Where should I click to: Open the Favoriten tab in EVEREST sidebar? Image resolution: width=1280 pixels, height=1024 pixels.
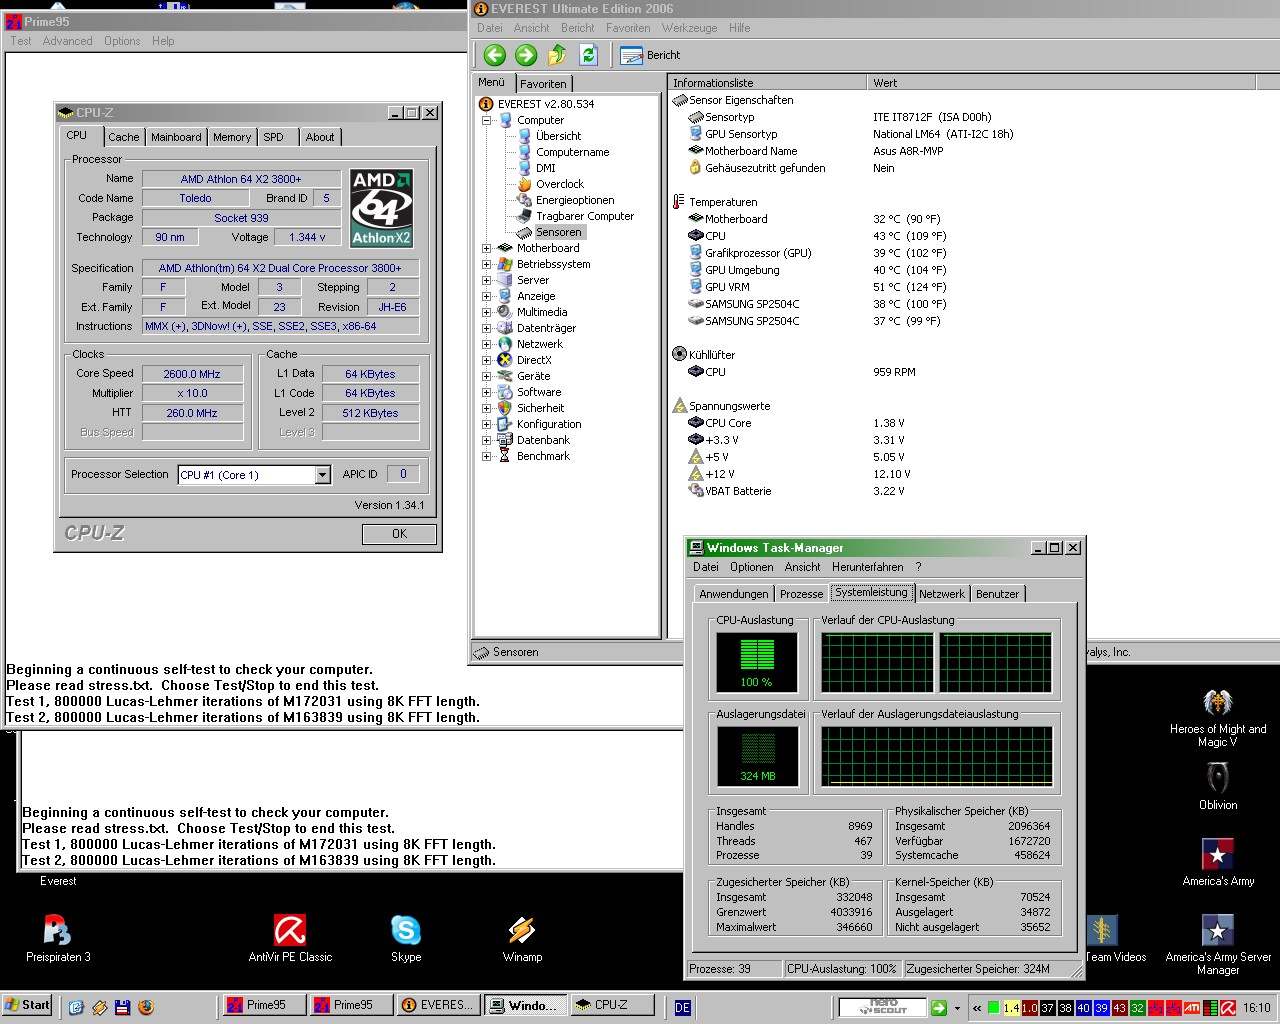pyautogui.click(x=543, y=84)
